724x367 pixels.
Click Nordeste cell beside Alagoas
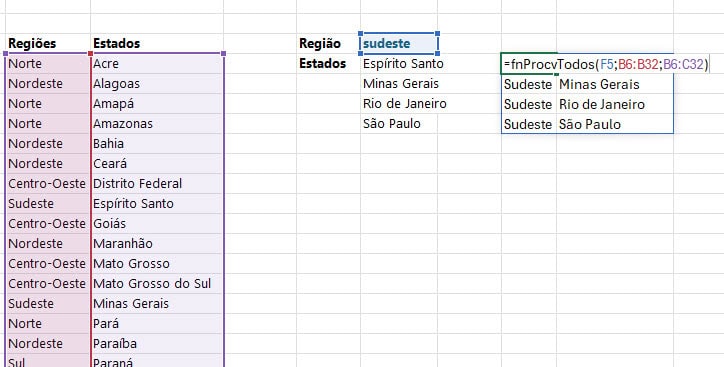click(48, 84)
